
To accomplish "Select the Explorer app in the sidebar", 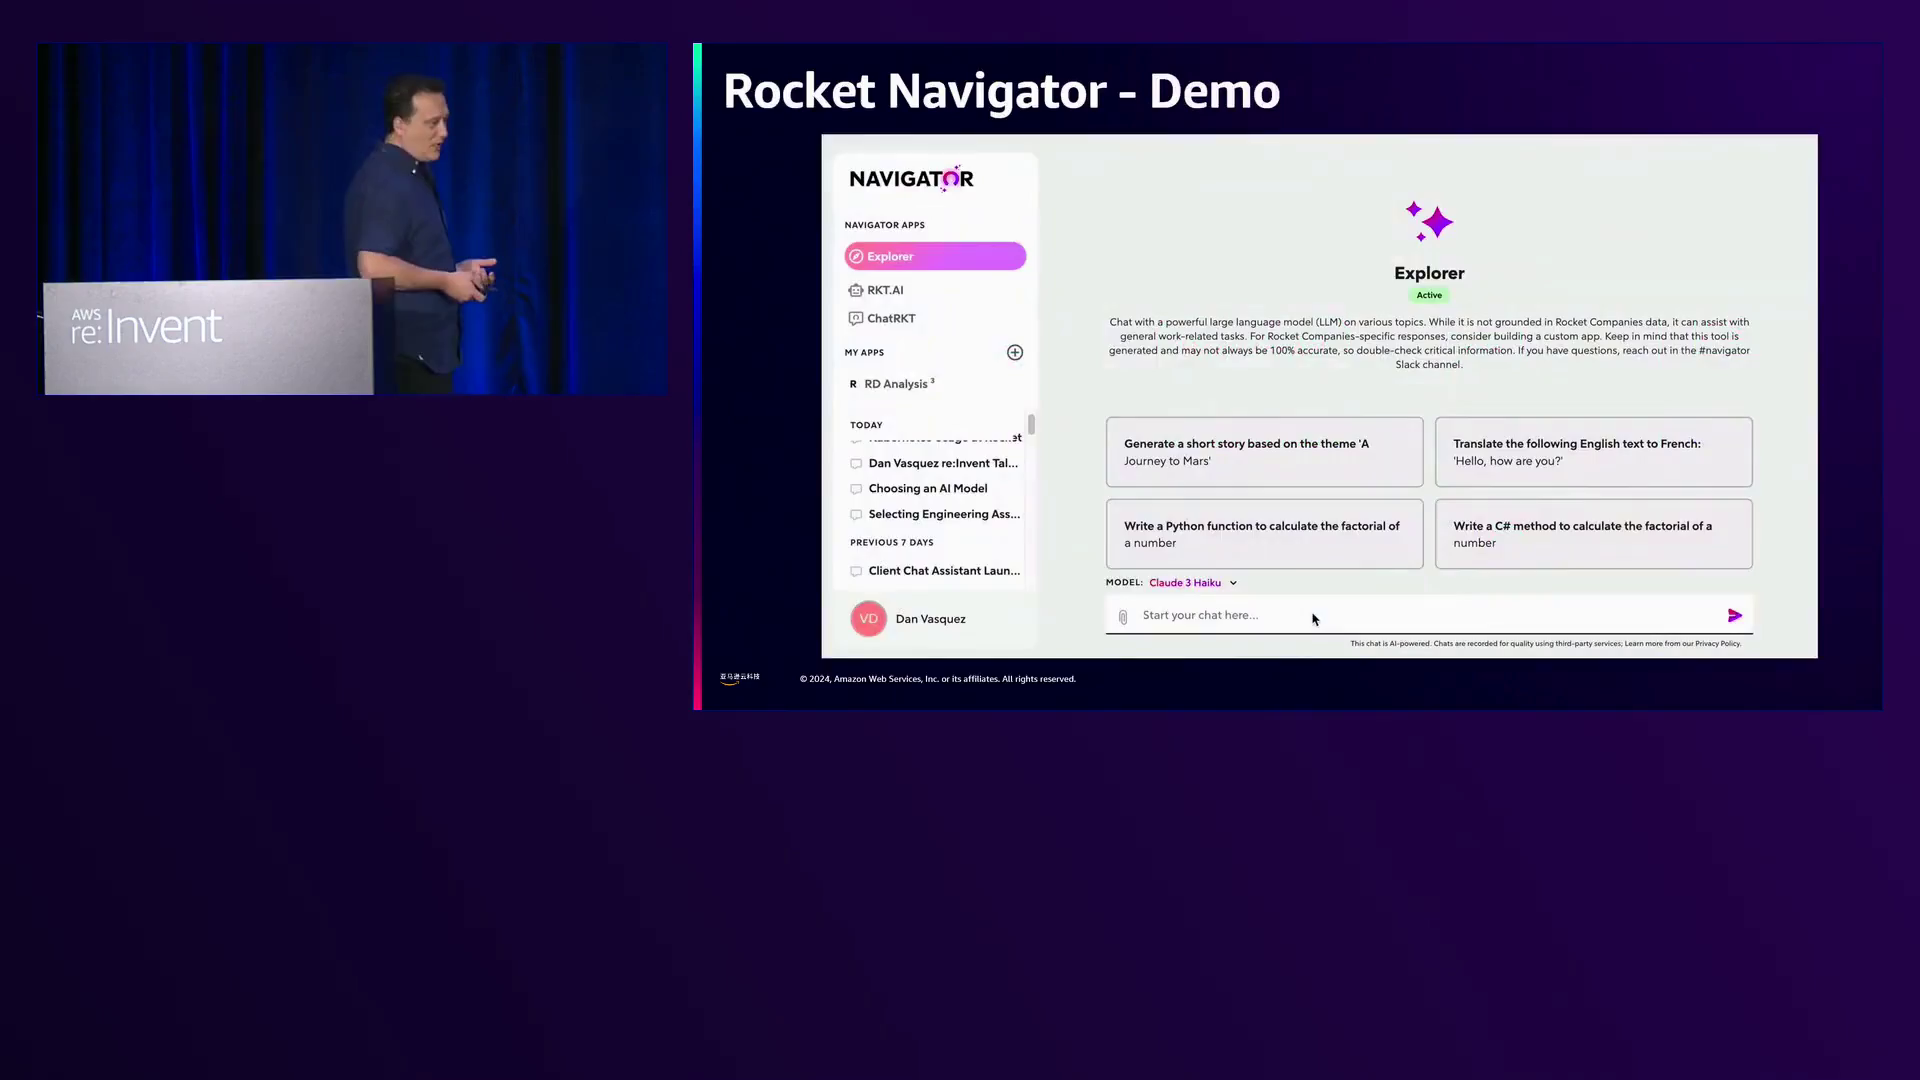I will click(x=934, y=257).
